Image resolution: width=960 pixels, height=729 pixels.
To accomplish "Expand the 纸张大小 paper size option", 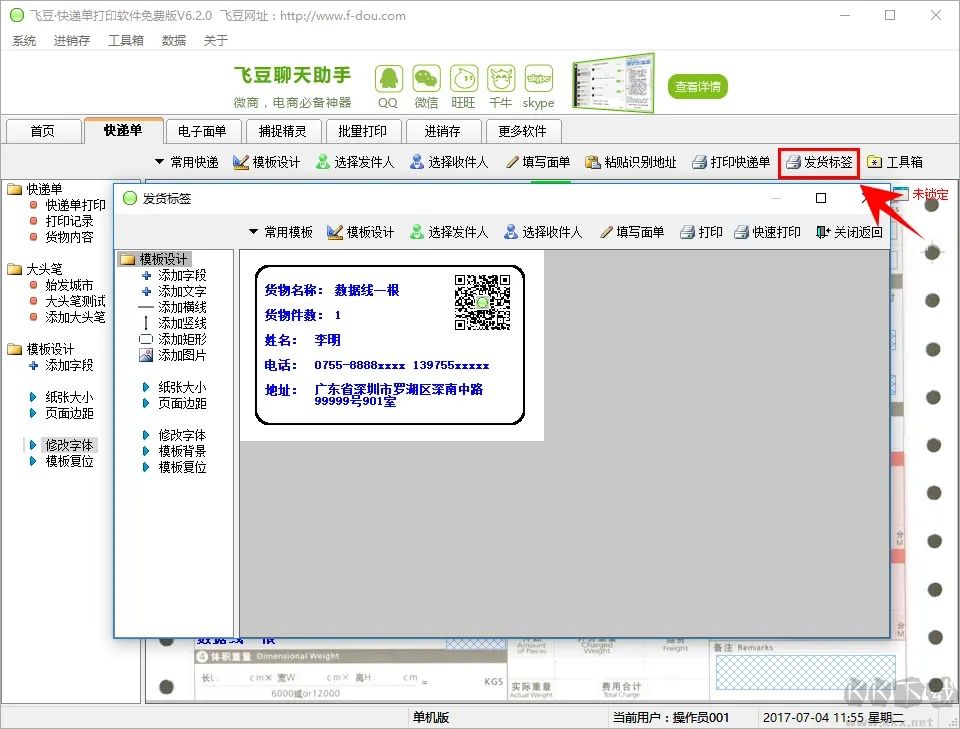I will [x=181, y=386].
